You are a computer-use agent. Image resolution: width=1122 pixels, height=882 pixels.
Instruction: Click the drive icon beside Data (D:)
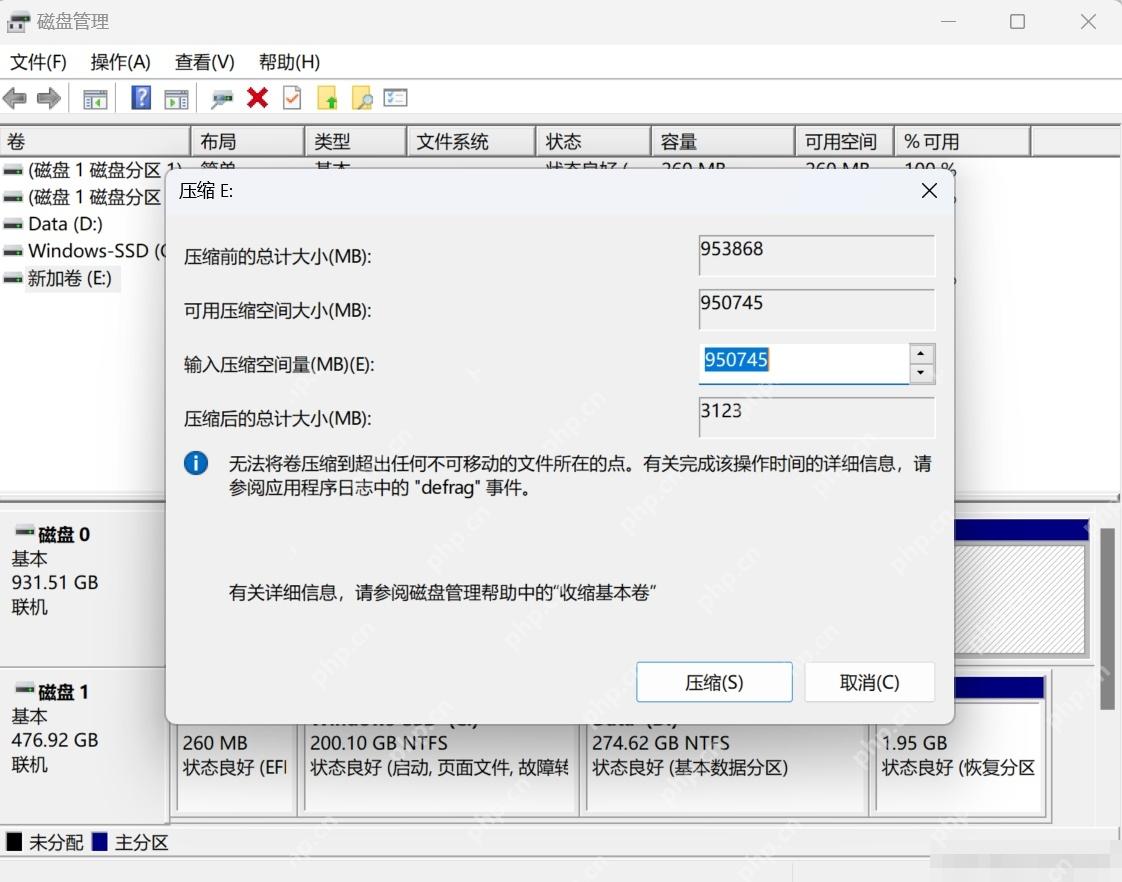[13, 225]
